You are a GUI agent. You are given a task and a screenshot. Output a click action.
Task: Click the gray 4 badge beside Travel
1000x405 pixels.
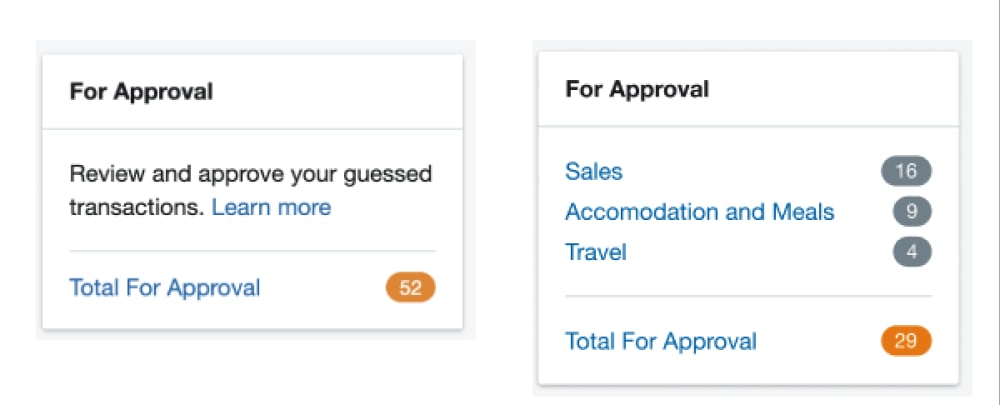click(912, 252)
